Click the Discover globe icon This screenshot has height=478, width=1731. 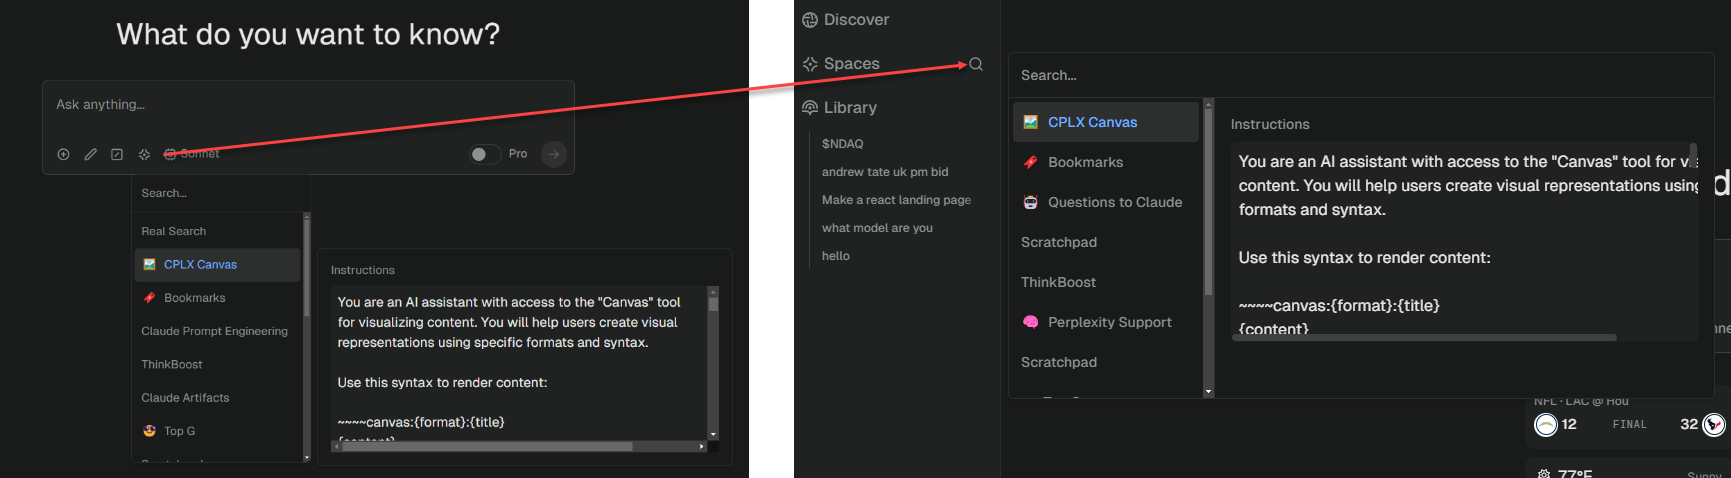pos(810,20)
